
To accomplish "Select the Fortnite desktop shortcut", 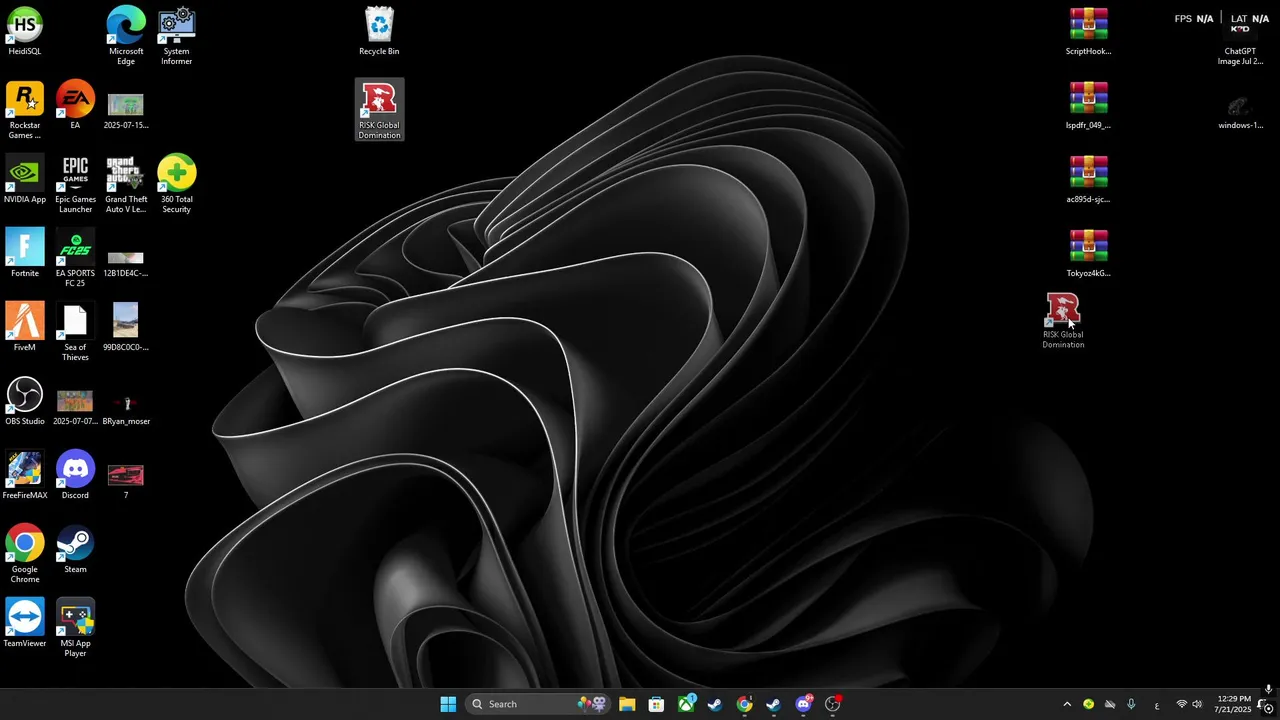I will pos(25,253).
